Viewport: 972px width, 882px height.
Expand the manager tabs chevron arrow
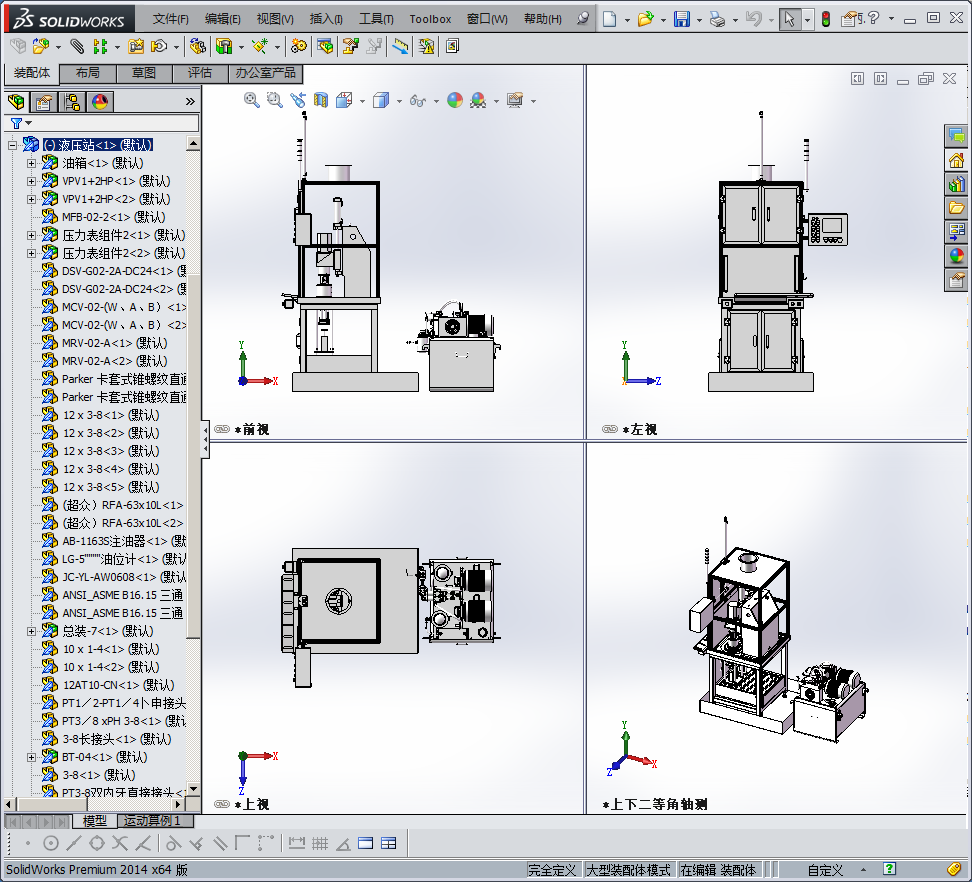point(190,102)
